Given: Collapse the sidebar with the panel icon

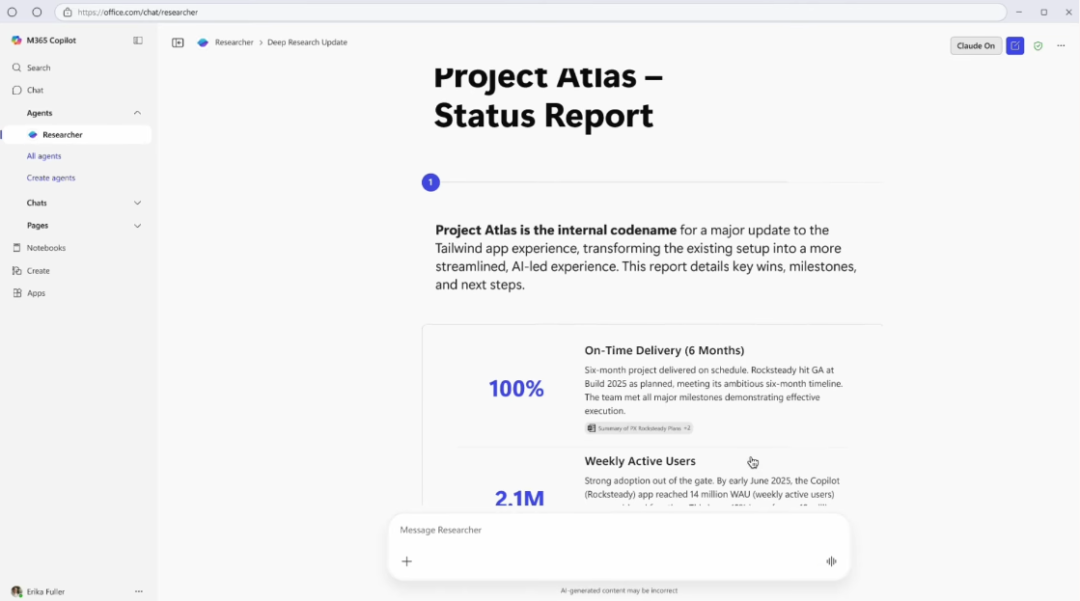Looking at the screenshot, I should tap(138, 41).
